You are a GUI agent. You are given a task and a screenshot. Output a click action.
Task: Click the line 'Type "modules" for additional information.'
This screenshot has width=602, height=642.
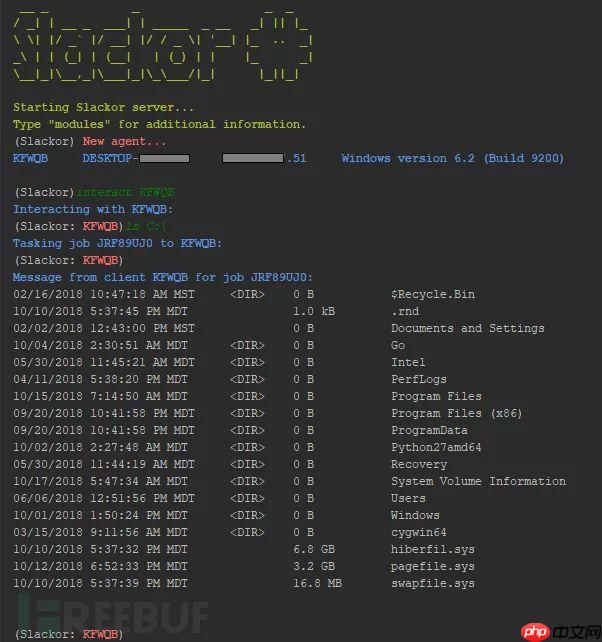point(159,124)
